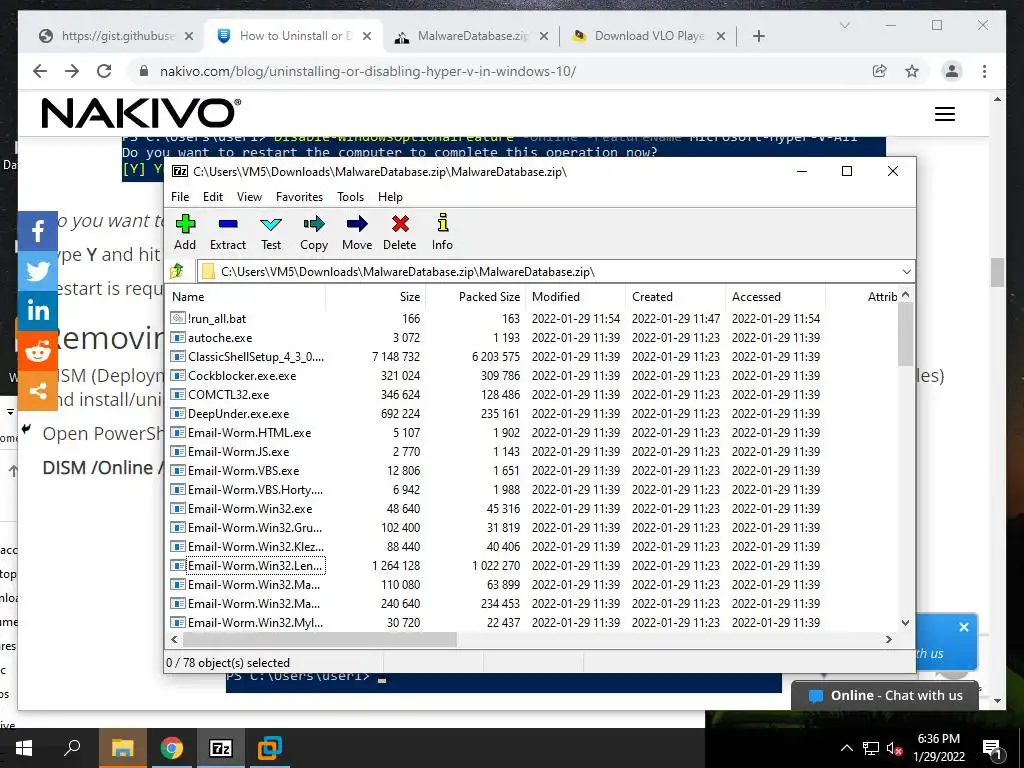Open Windows search in the taskbar

(x=72, y=748)
